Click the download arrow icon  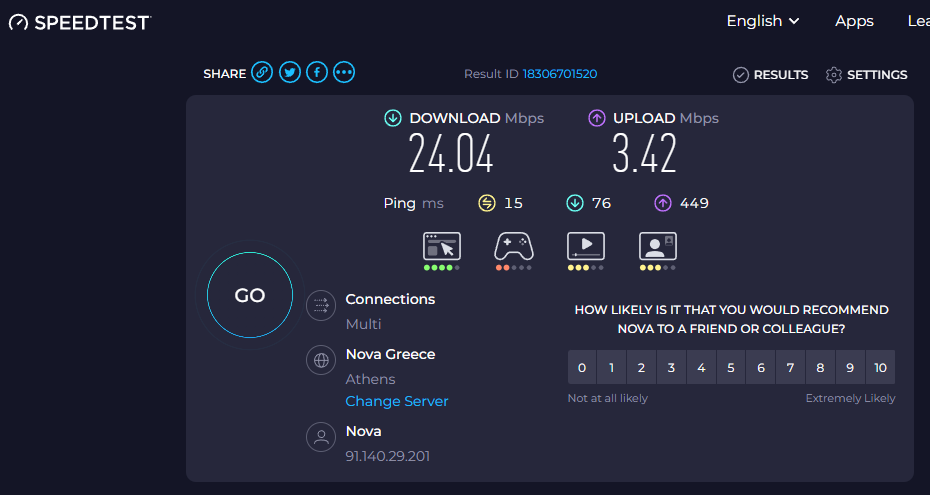393,118
